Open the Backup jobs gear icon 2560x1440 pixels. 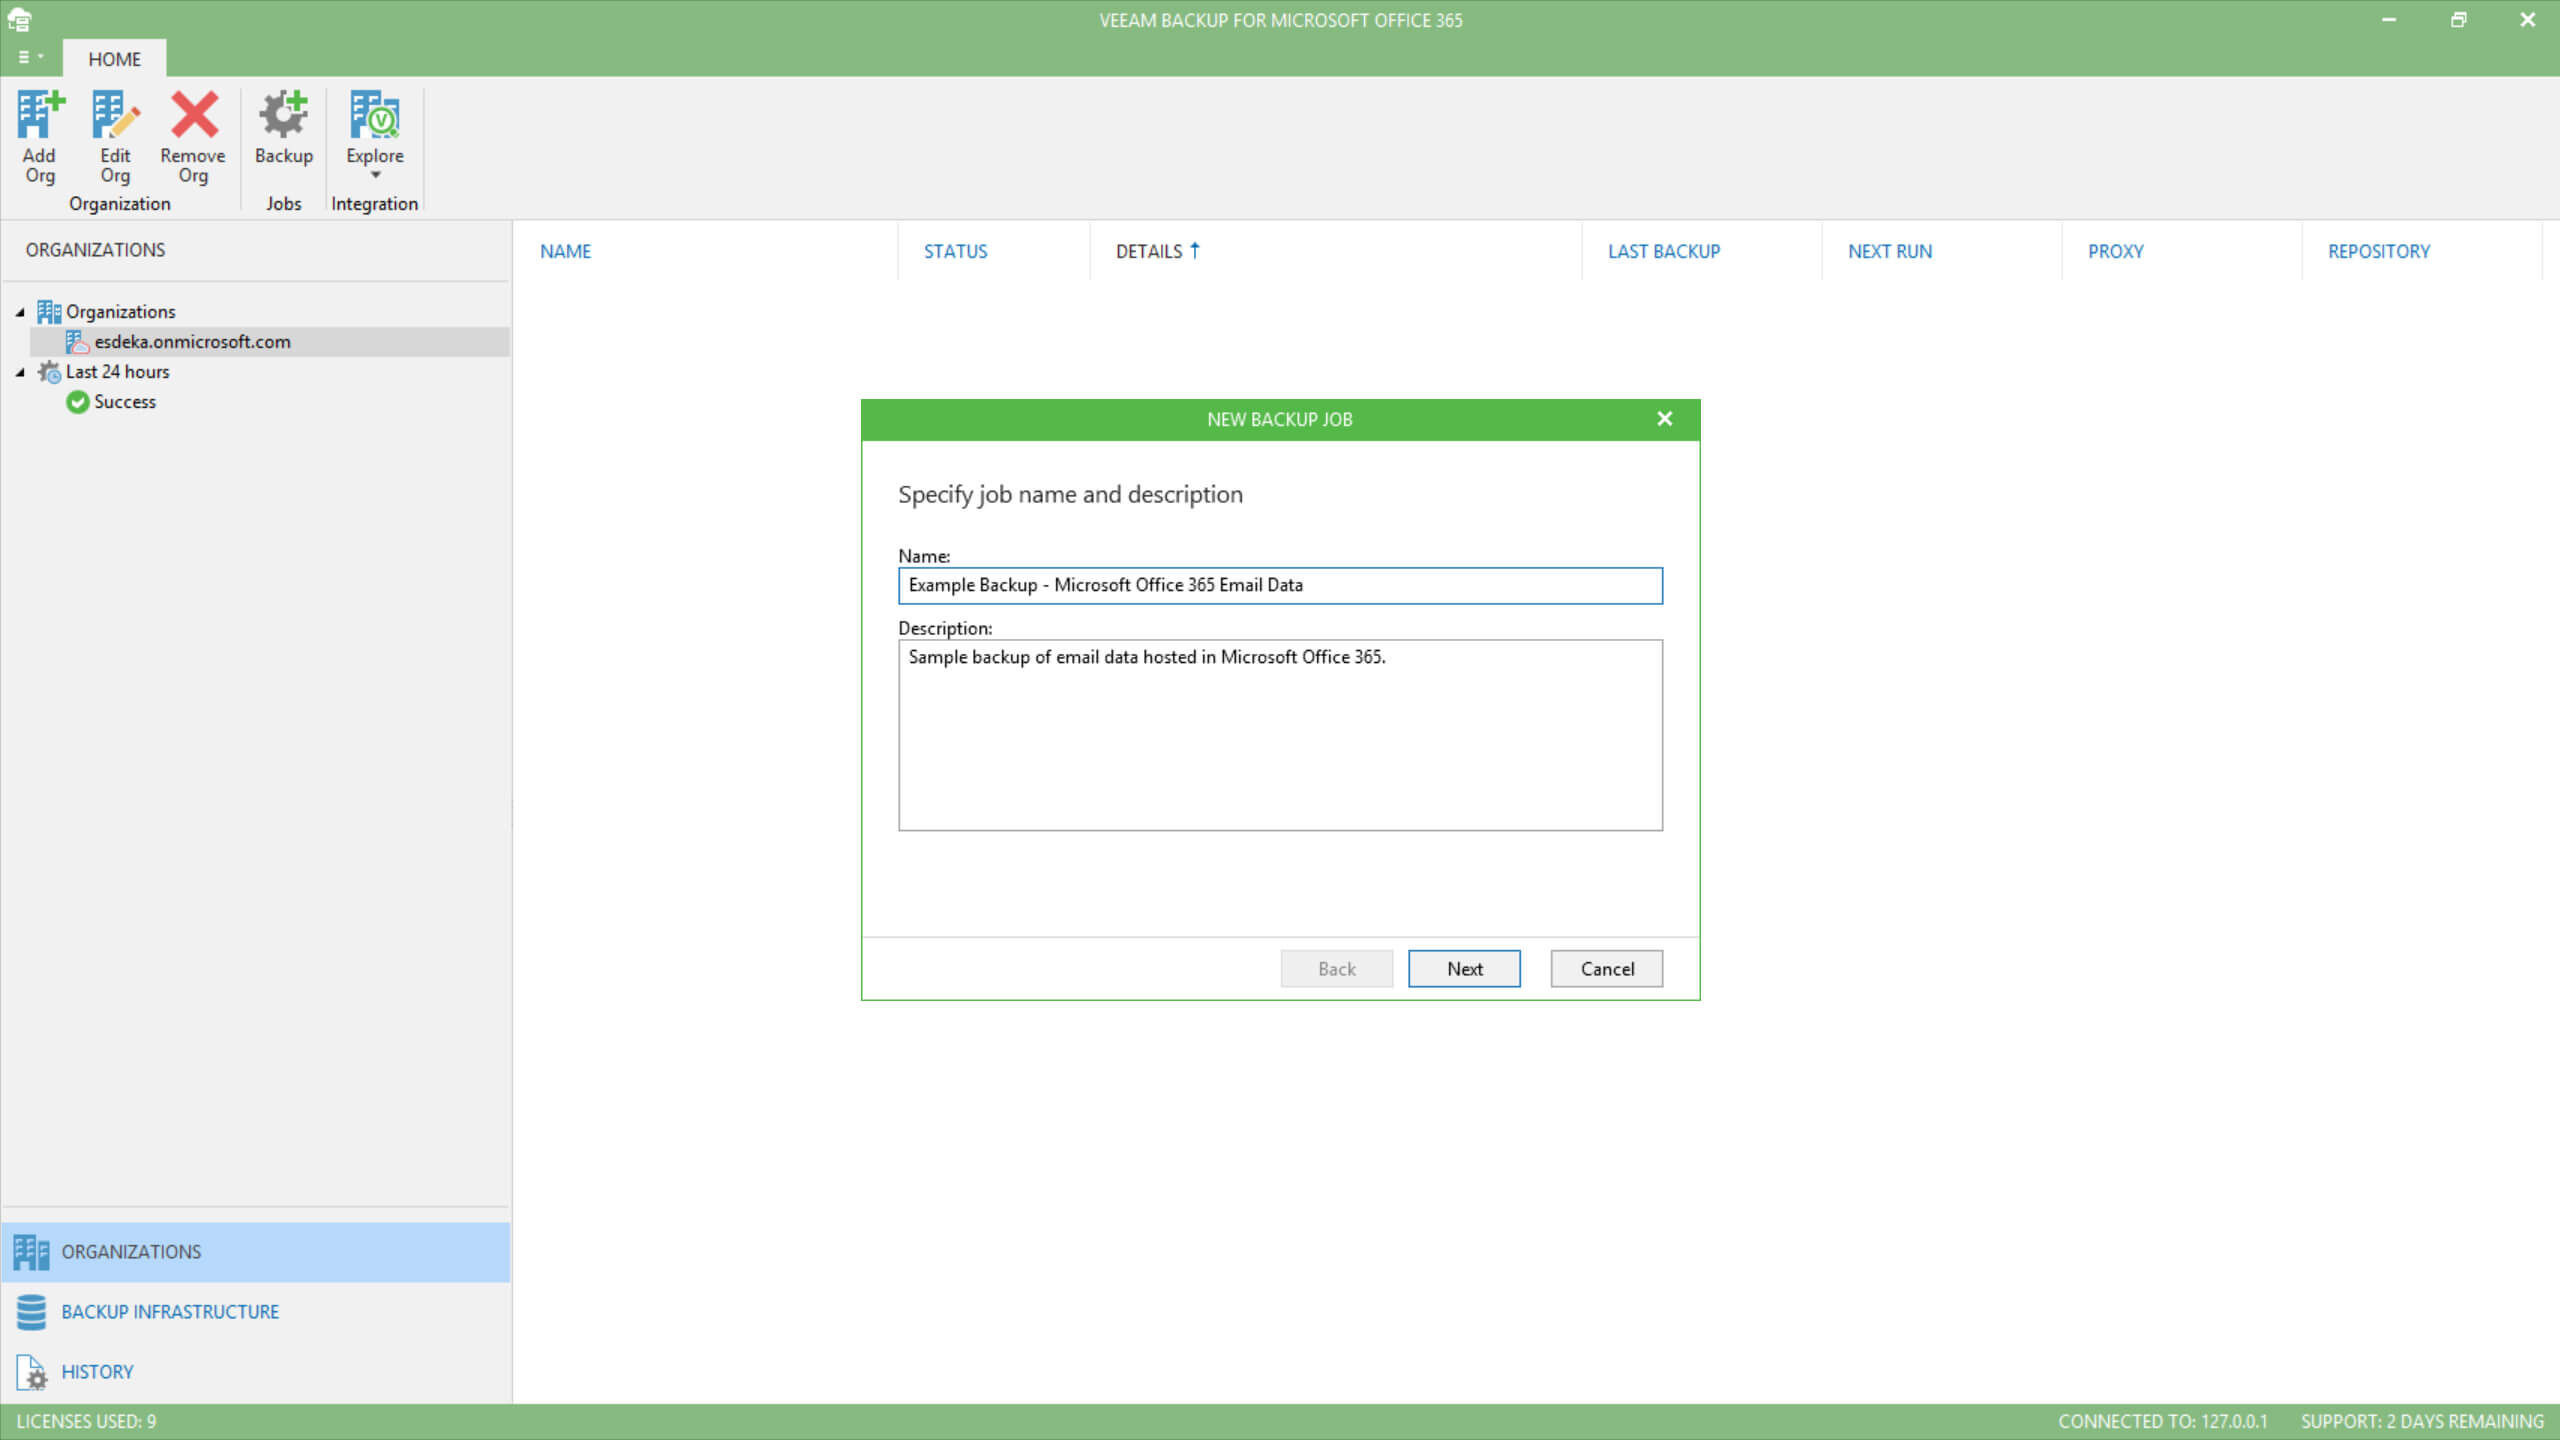coord(283,116)
